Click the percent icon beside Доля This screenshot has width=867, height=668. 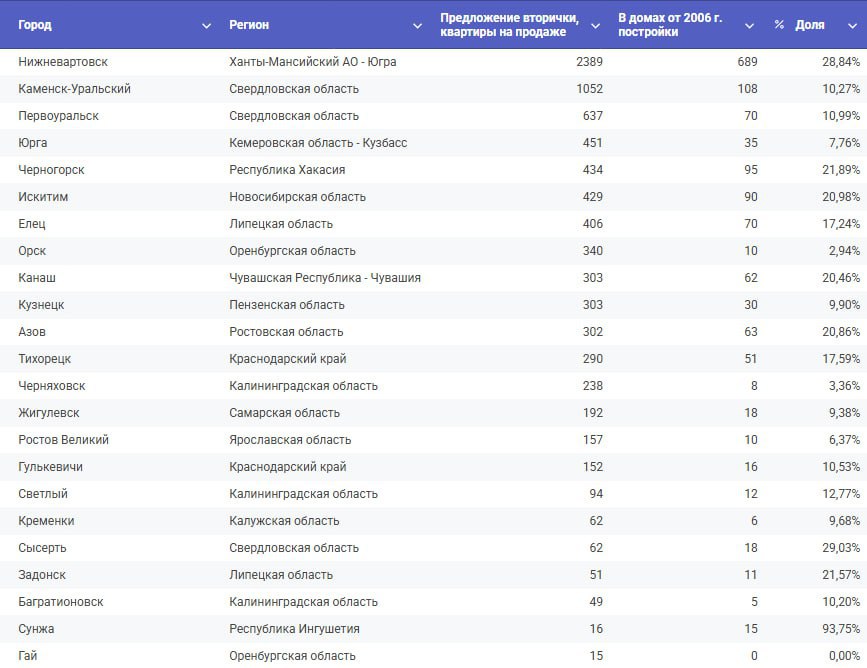[x=779, y=25]
